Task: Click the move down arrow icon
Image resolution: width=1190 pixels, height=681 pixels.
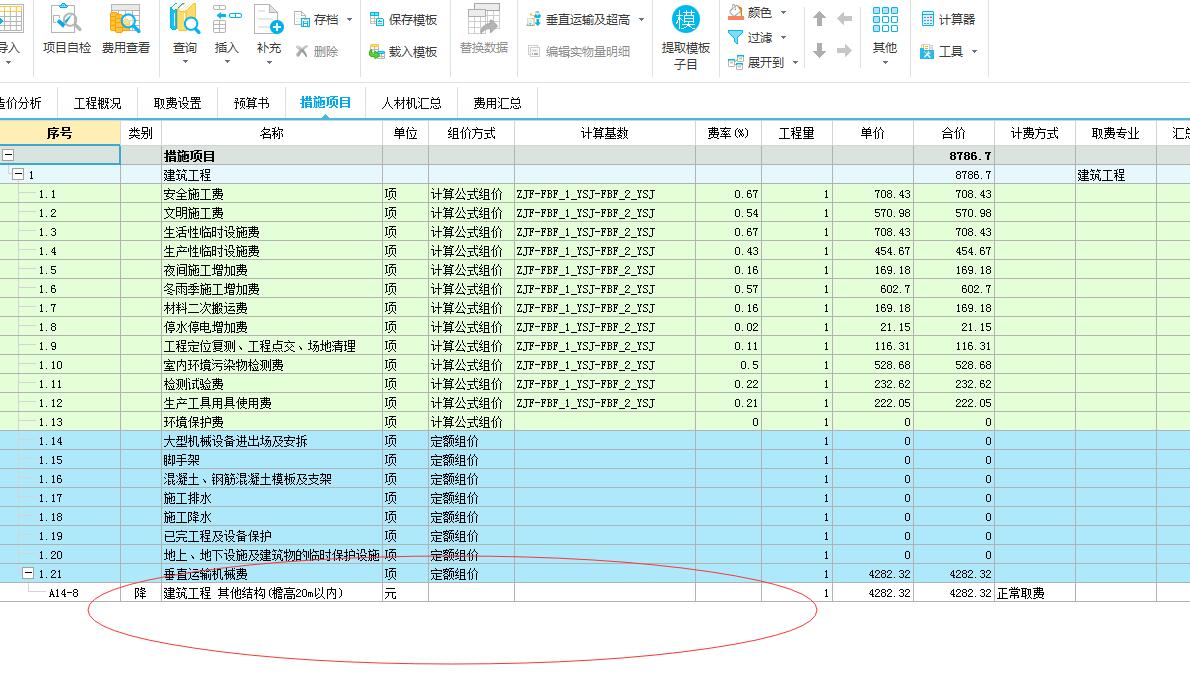Action: [x=819, y=51]
